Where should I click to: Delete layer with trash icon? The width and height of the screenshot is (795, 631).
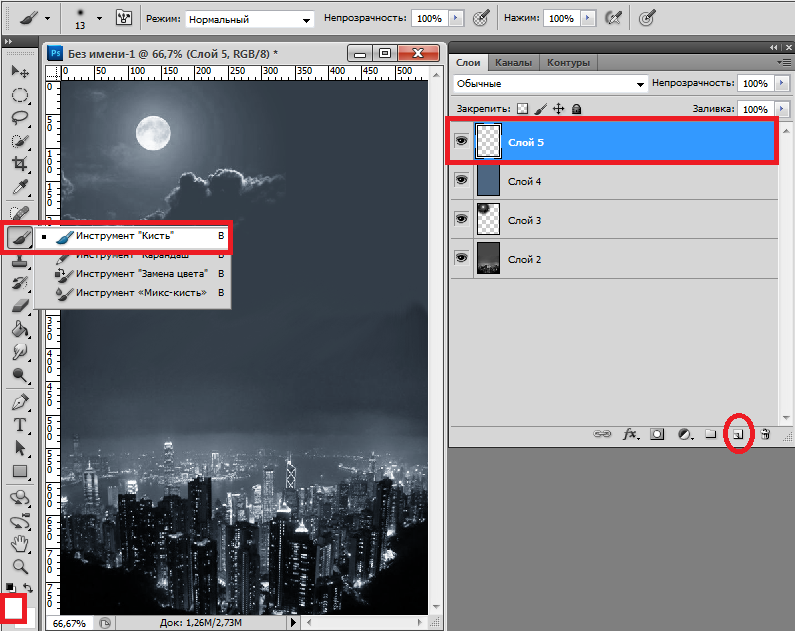click(766, 434)
